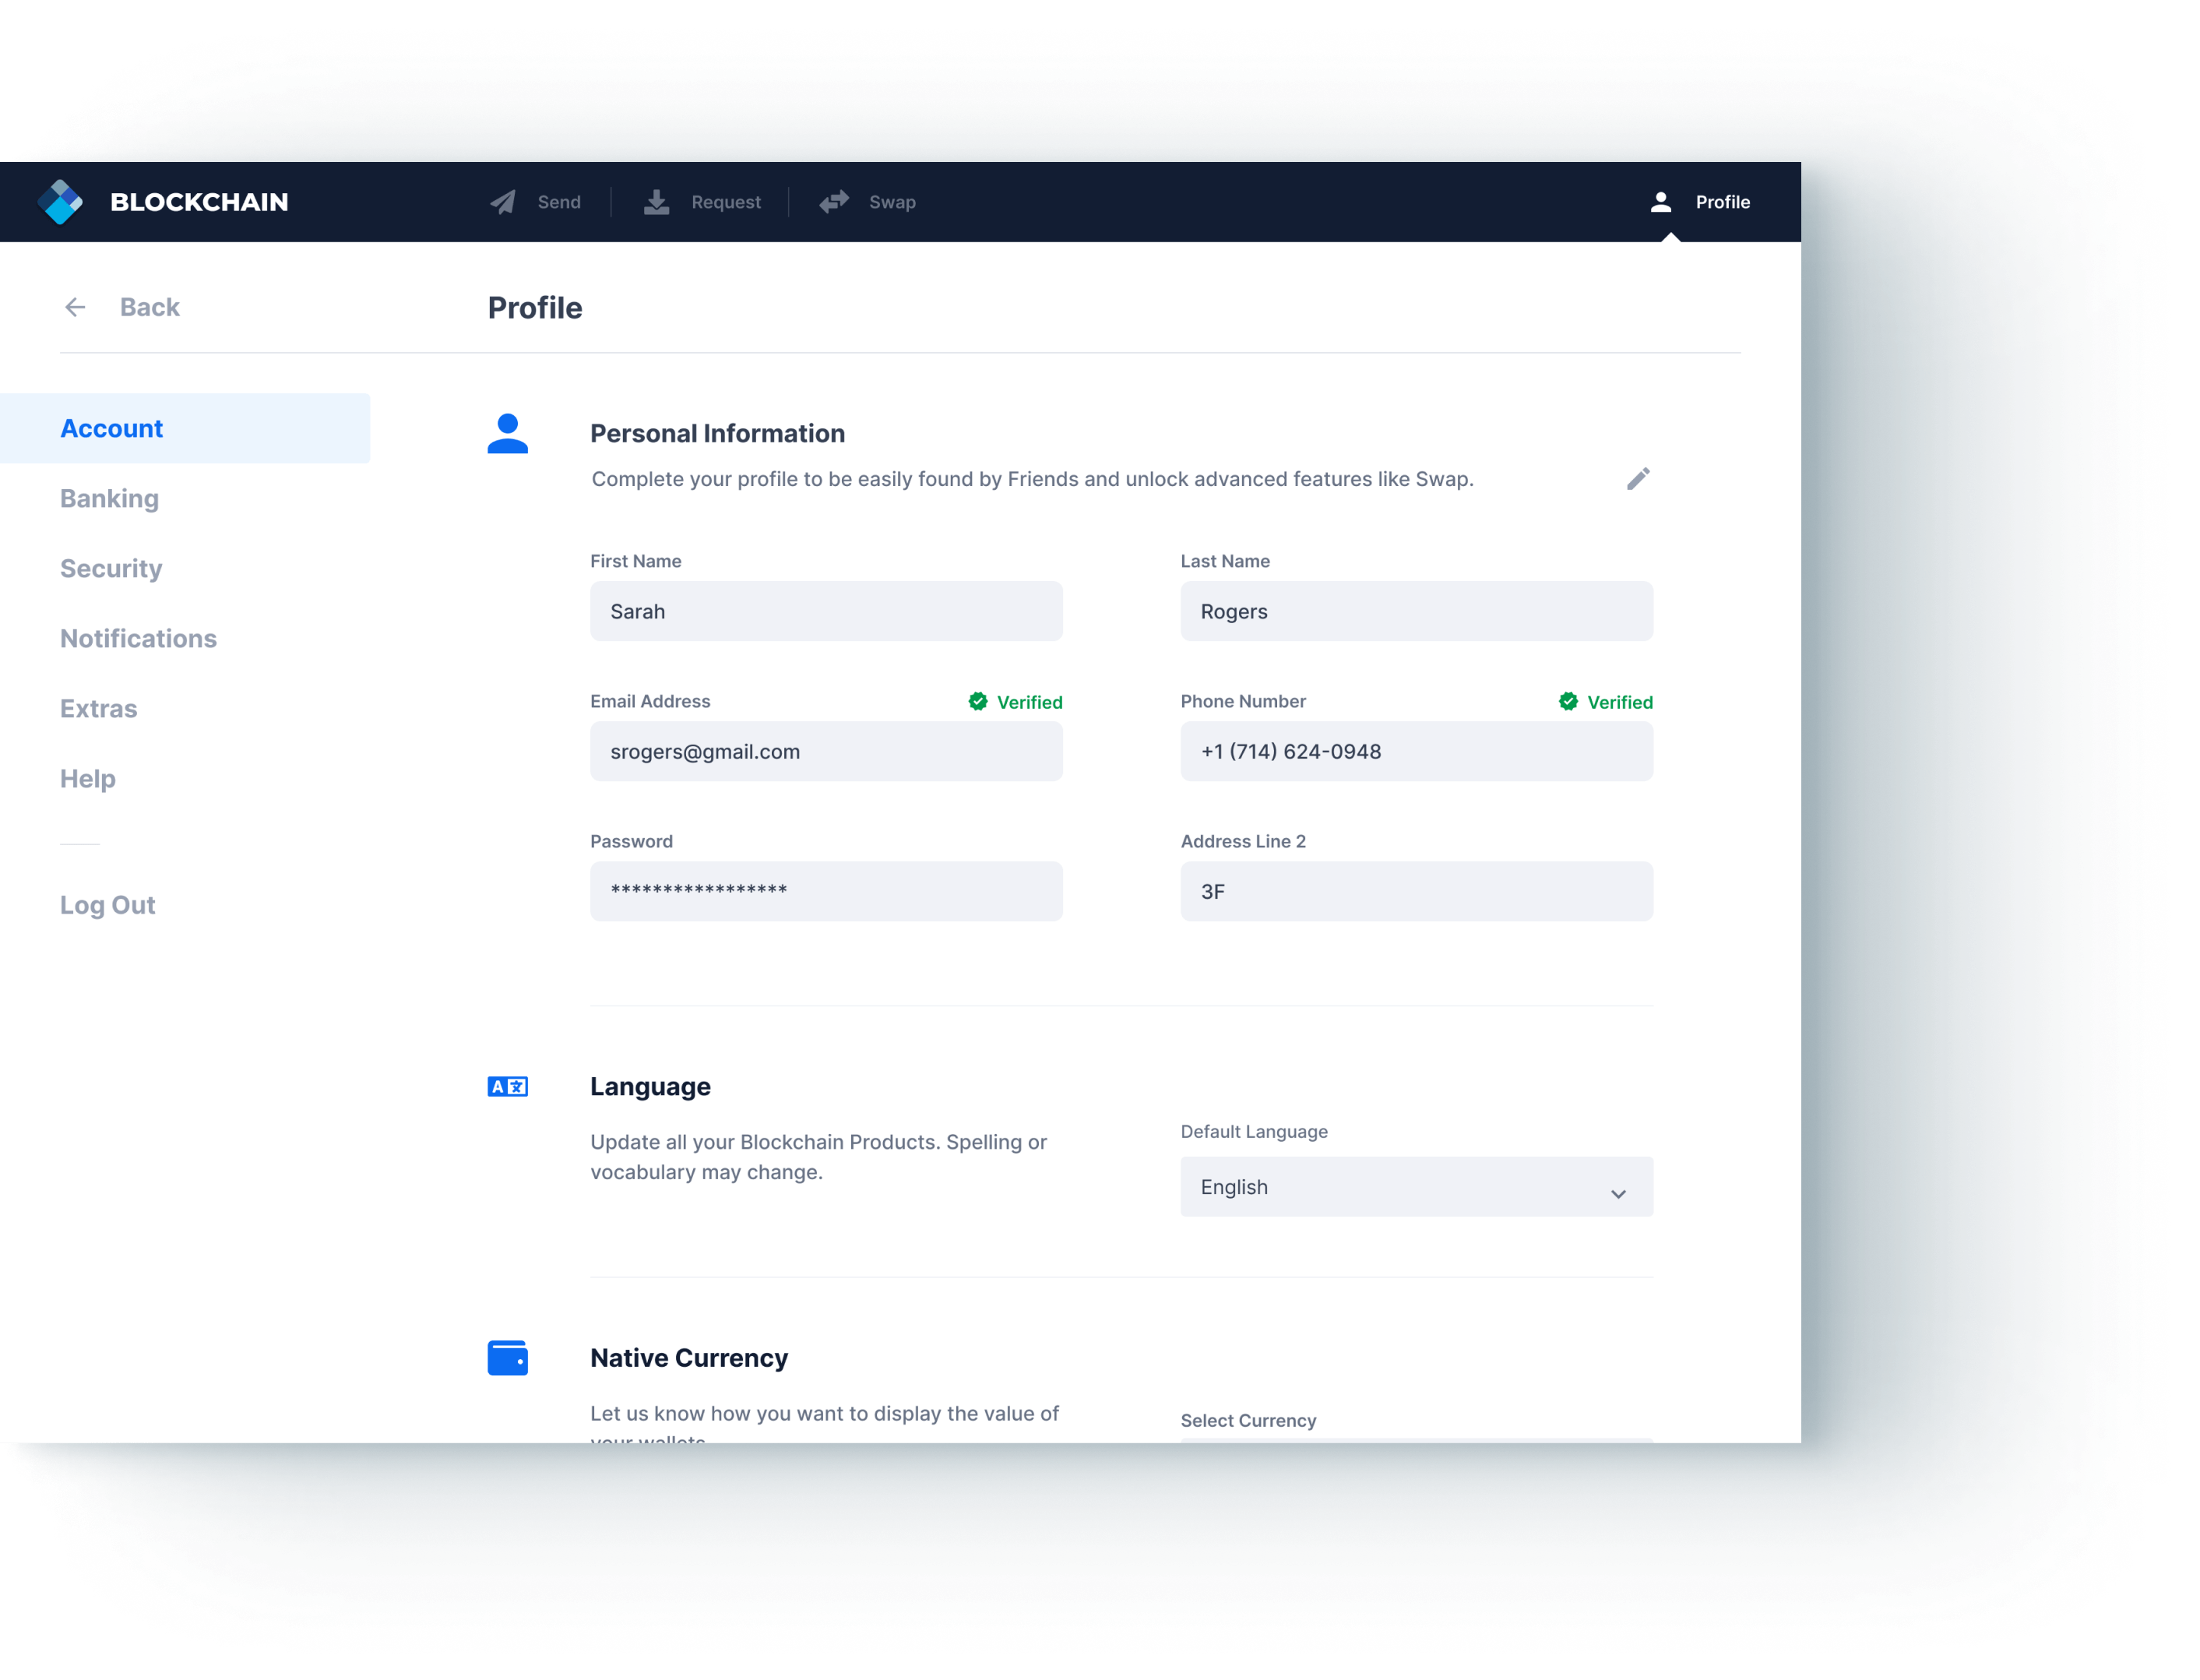This screenshot has height=1680, width=2200.
Task: Click the Verified text beside Phone Number
Action: tap(1620, 702)
